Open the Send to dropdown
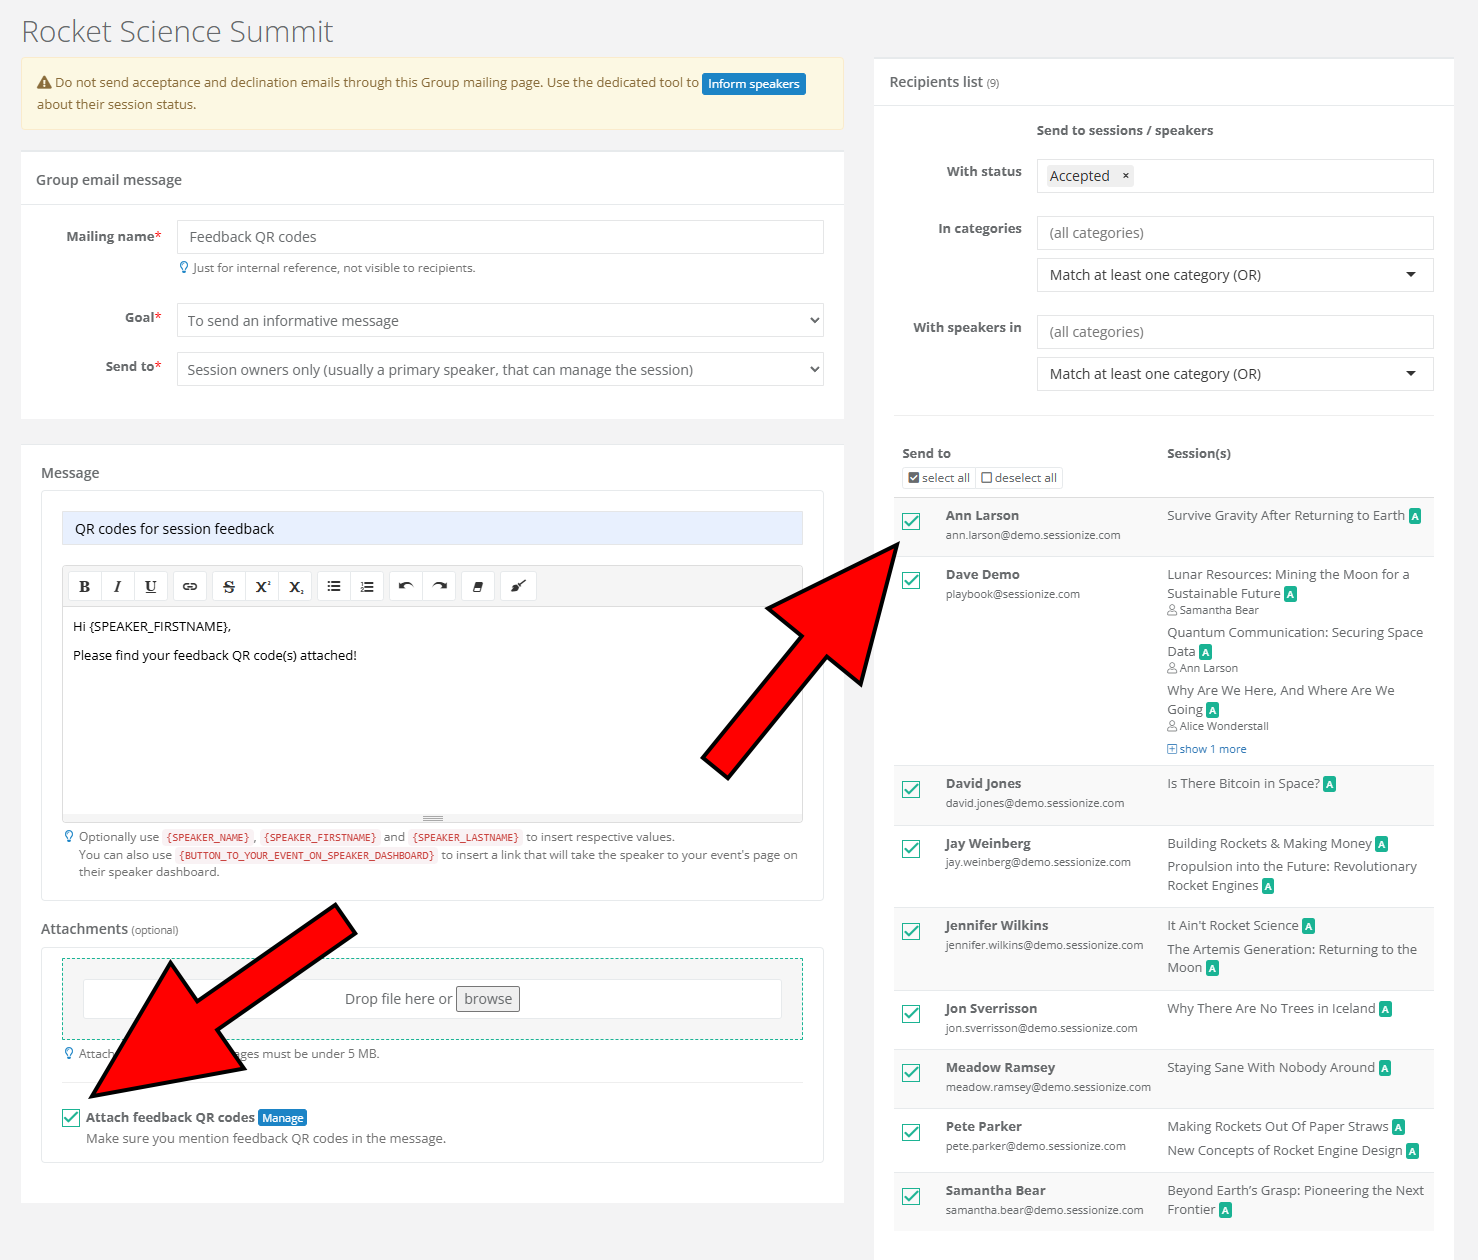 (x=500, y=369)
